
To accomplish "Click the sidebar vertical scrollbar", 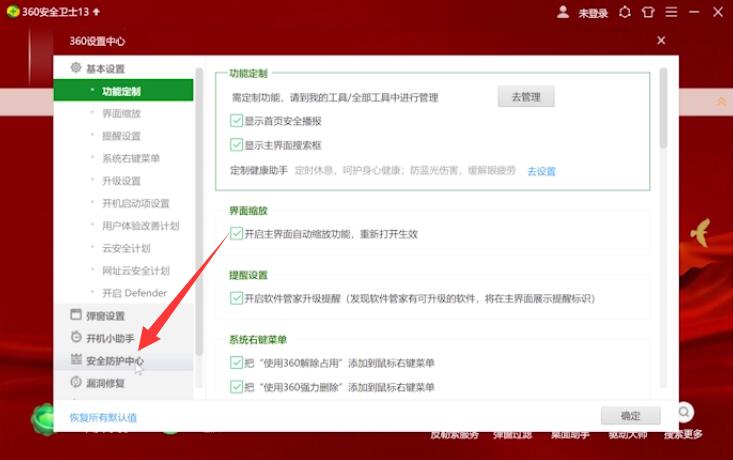I will [x=199, y=210].
